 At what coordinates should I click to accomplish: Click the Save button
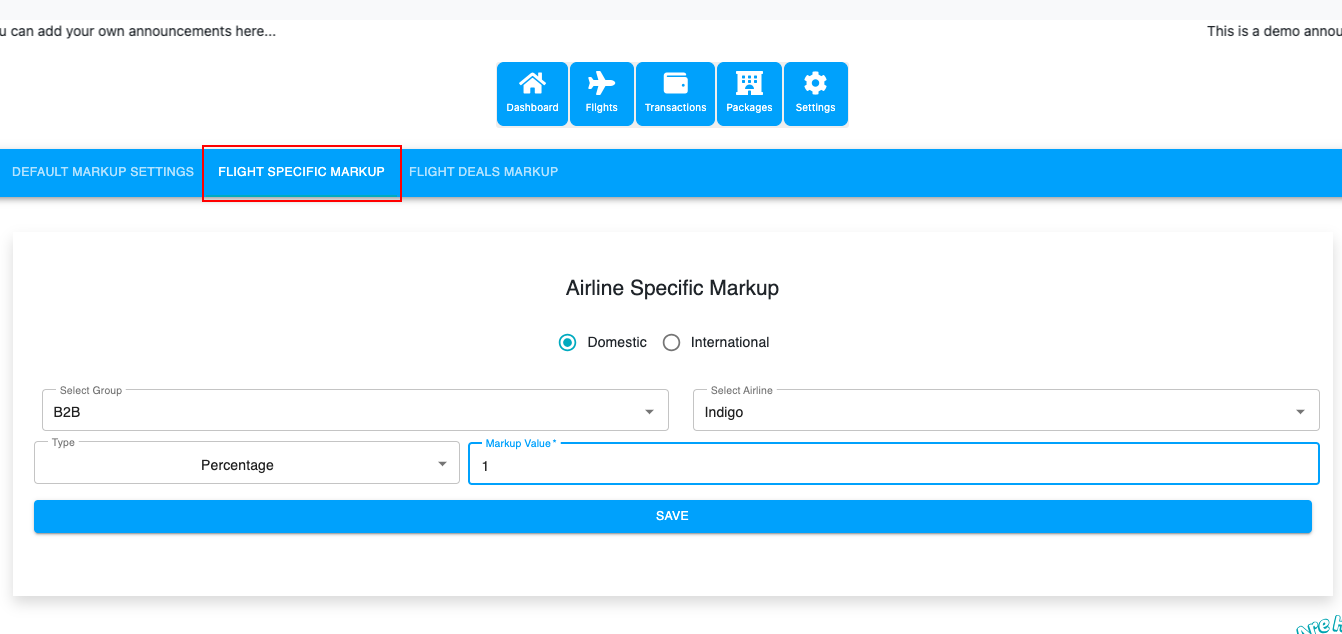click(x=672, y=516)
